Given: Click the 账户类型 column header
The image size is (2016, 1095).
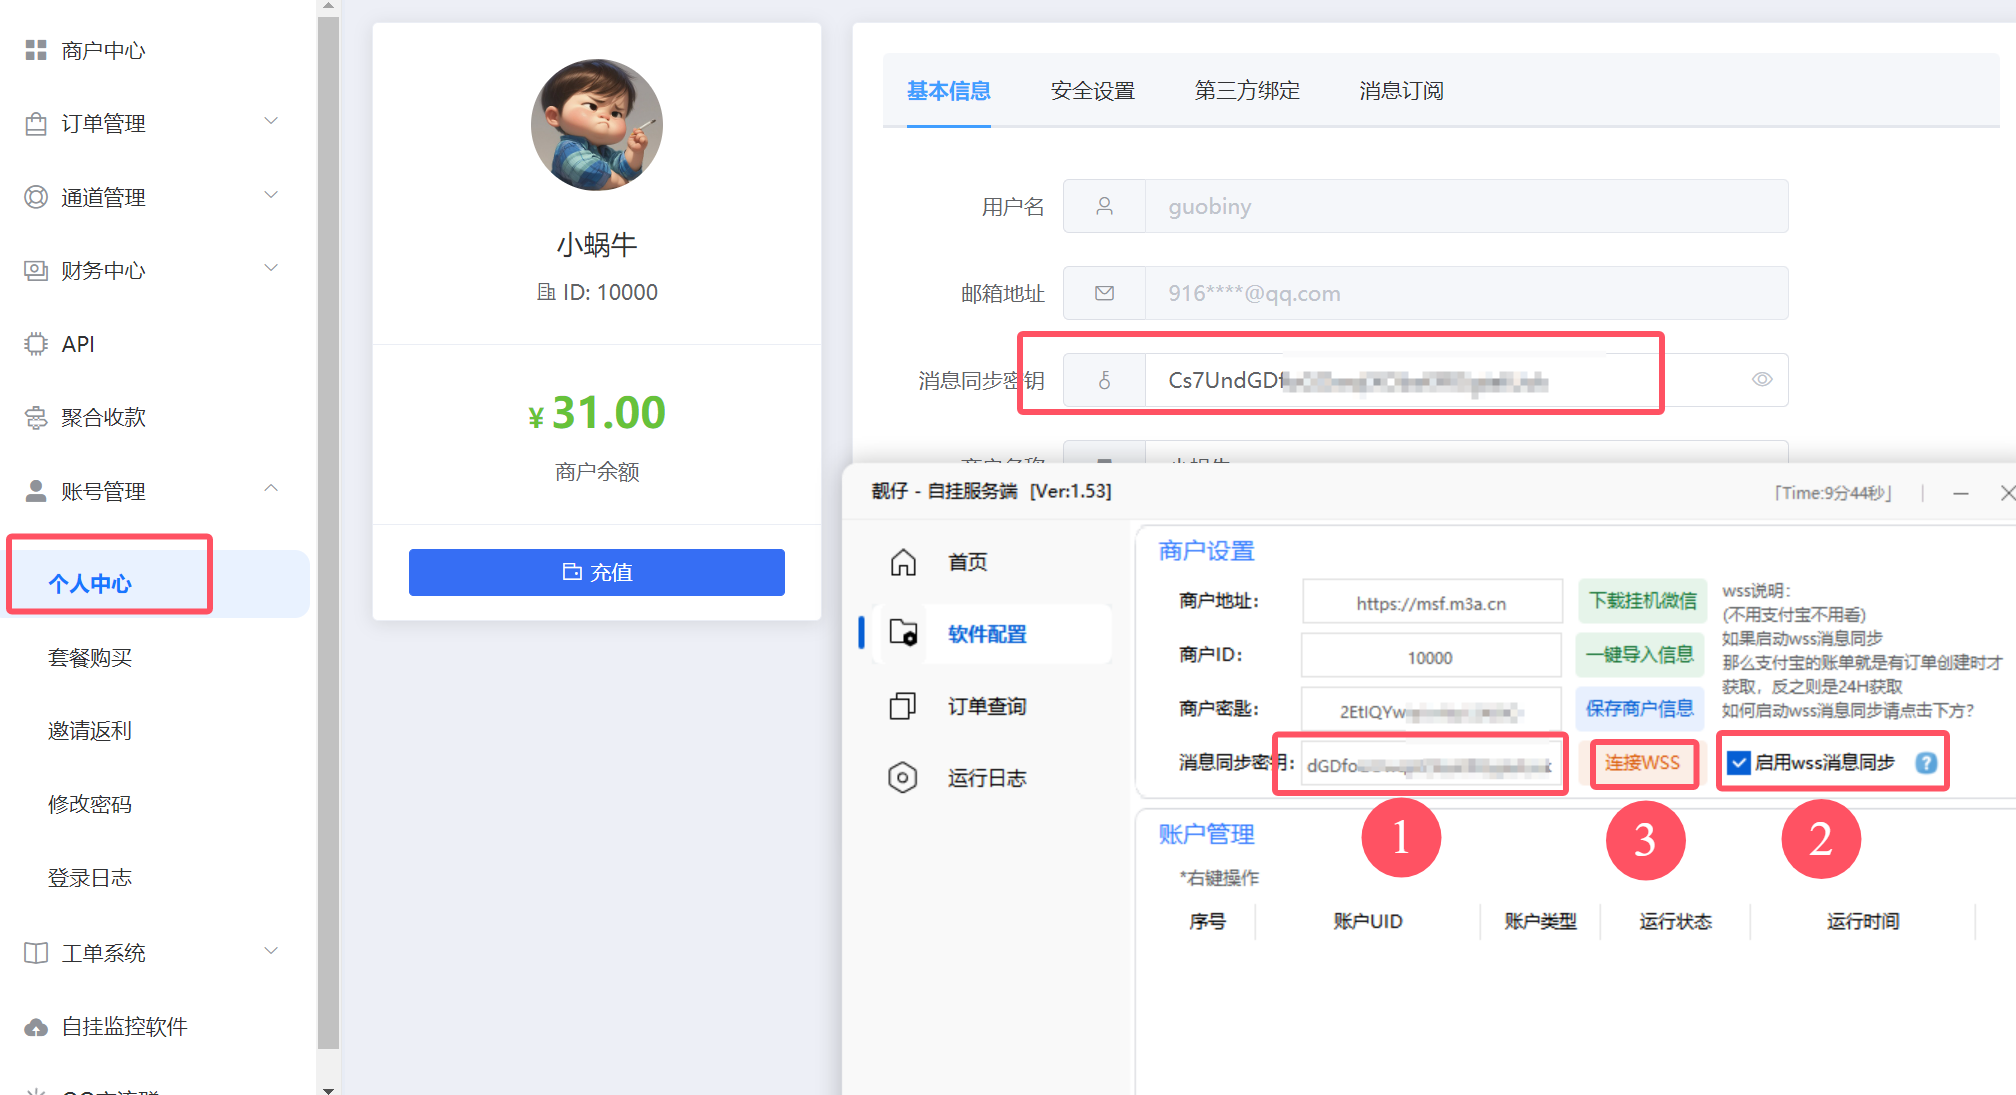Looking at the screenshot, I should pos(1541,921).
